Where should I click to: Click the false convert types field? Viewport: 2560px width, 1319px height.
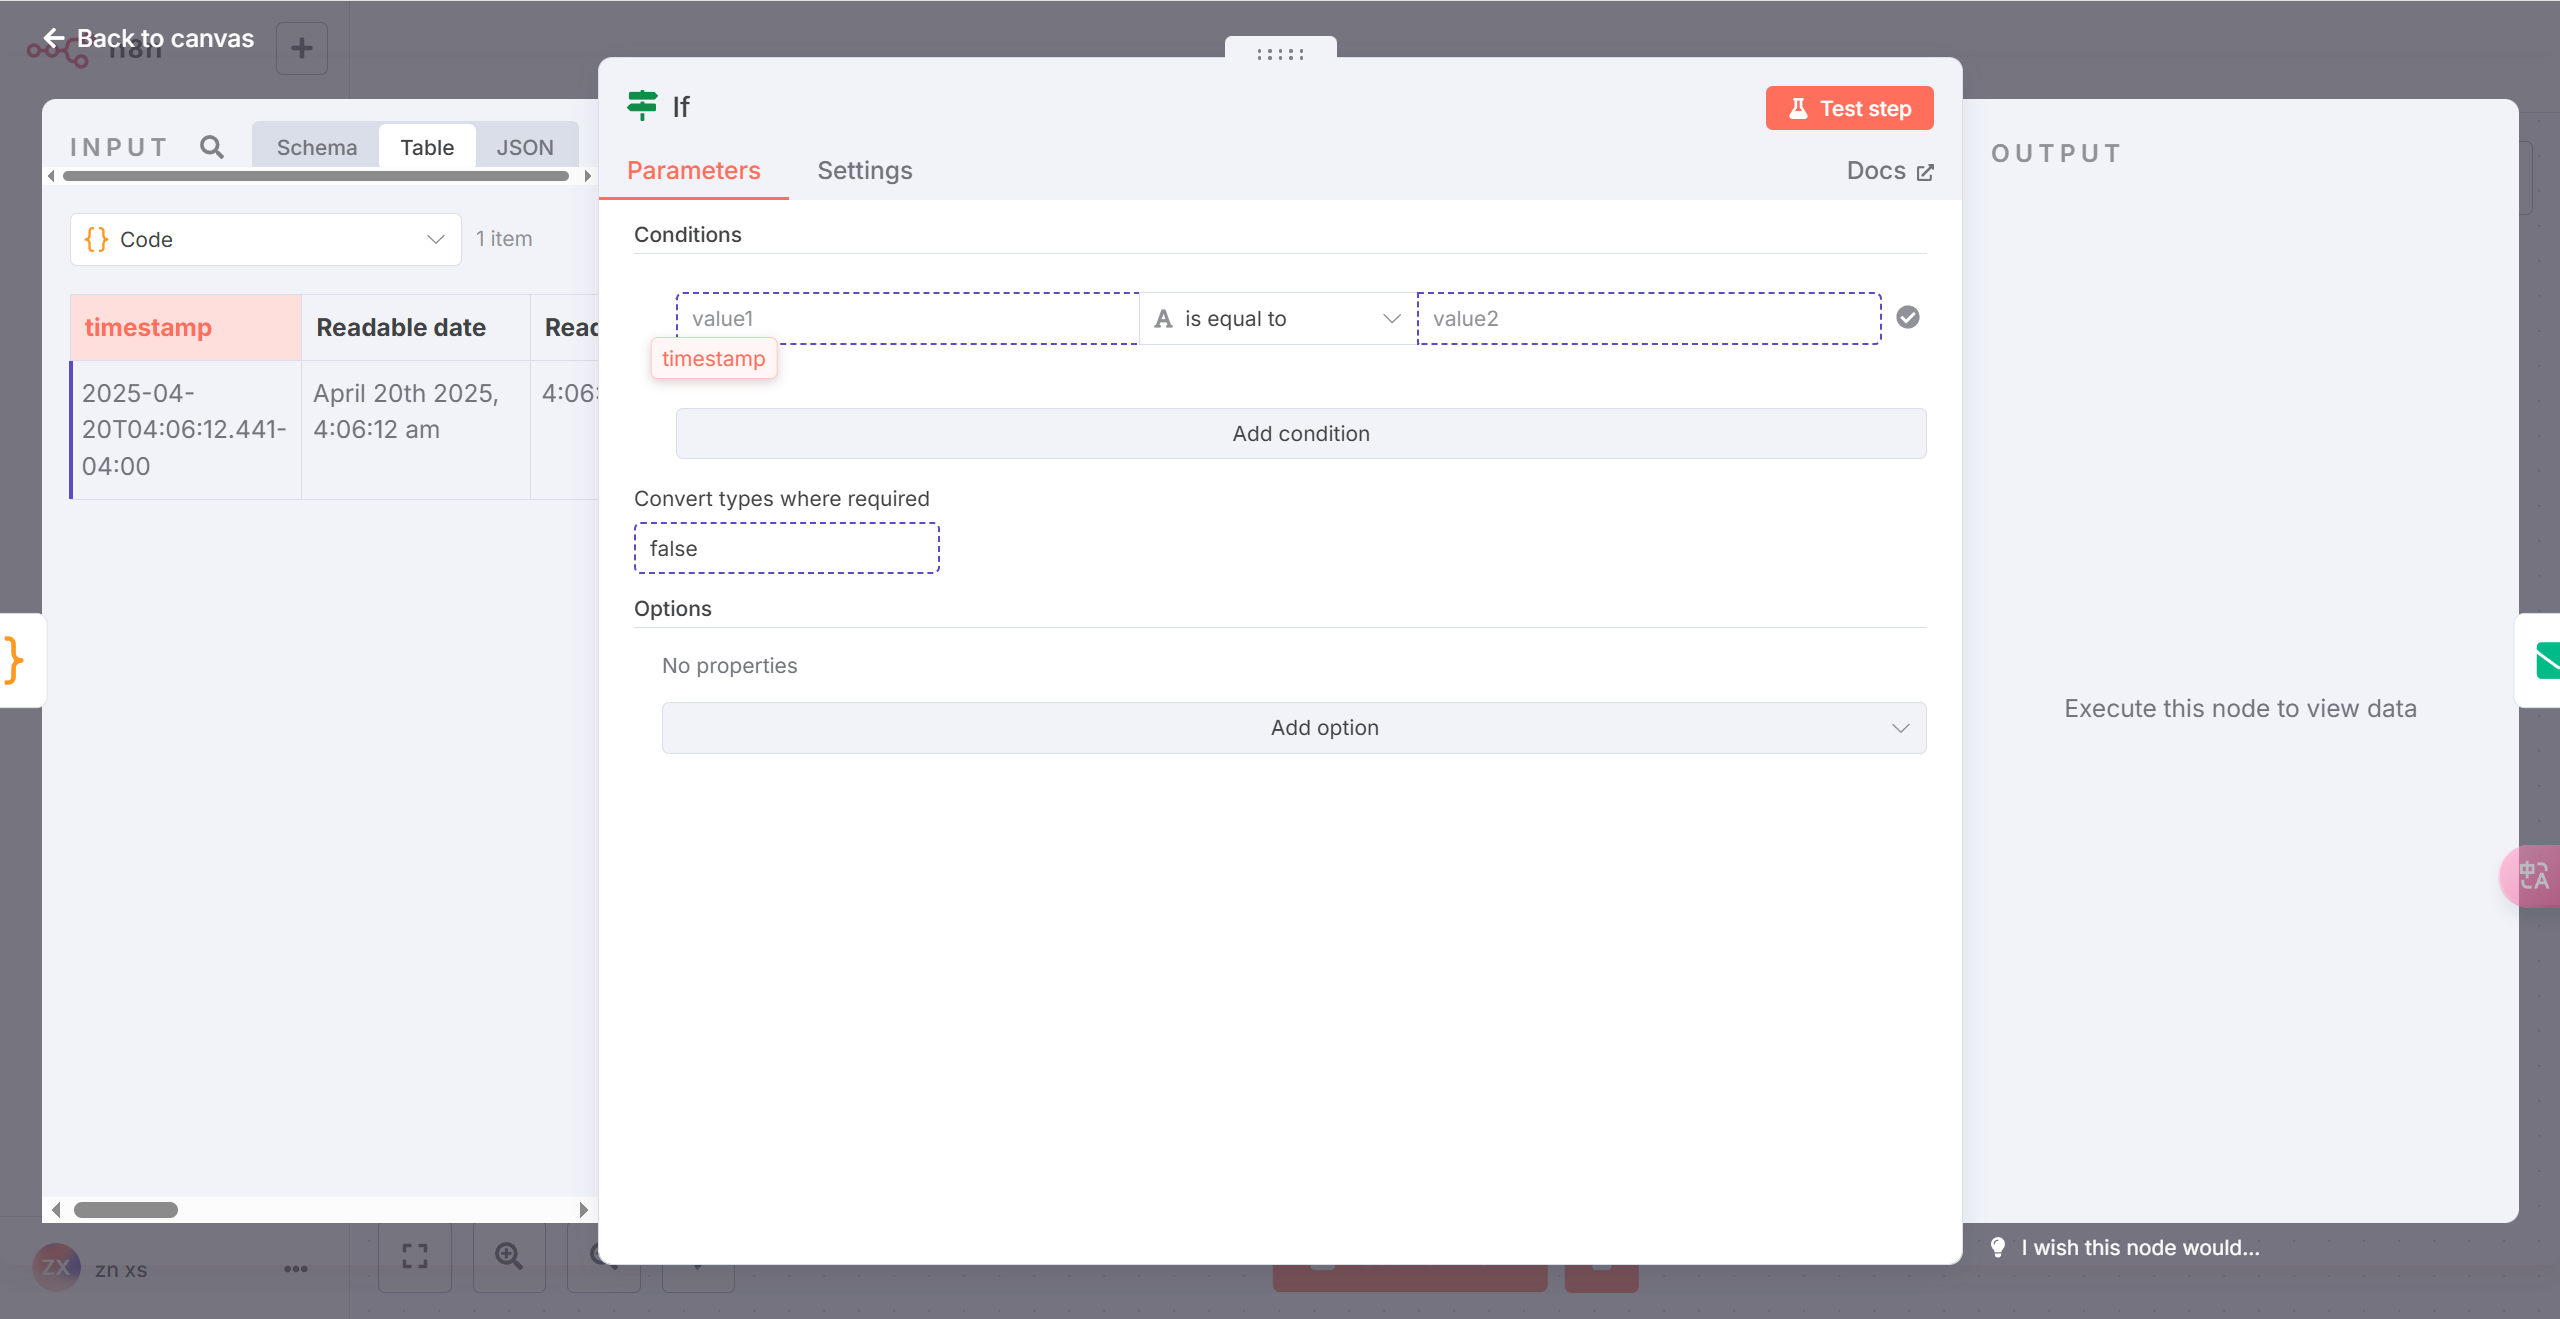click(x=786, y=548)
